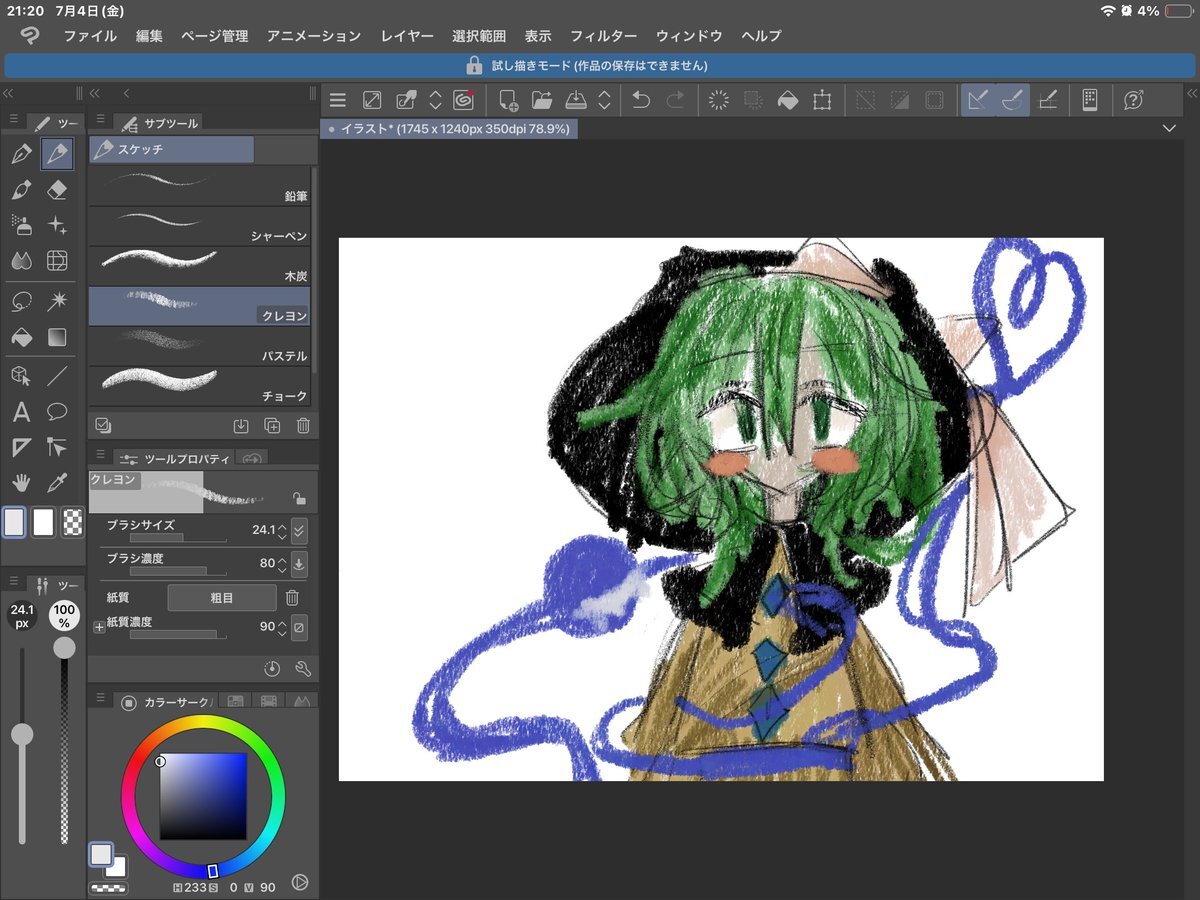Click the Redo arrow in command bar
Viewport: 1200px width, 900px height.
click(x=676, y=100)
